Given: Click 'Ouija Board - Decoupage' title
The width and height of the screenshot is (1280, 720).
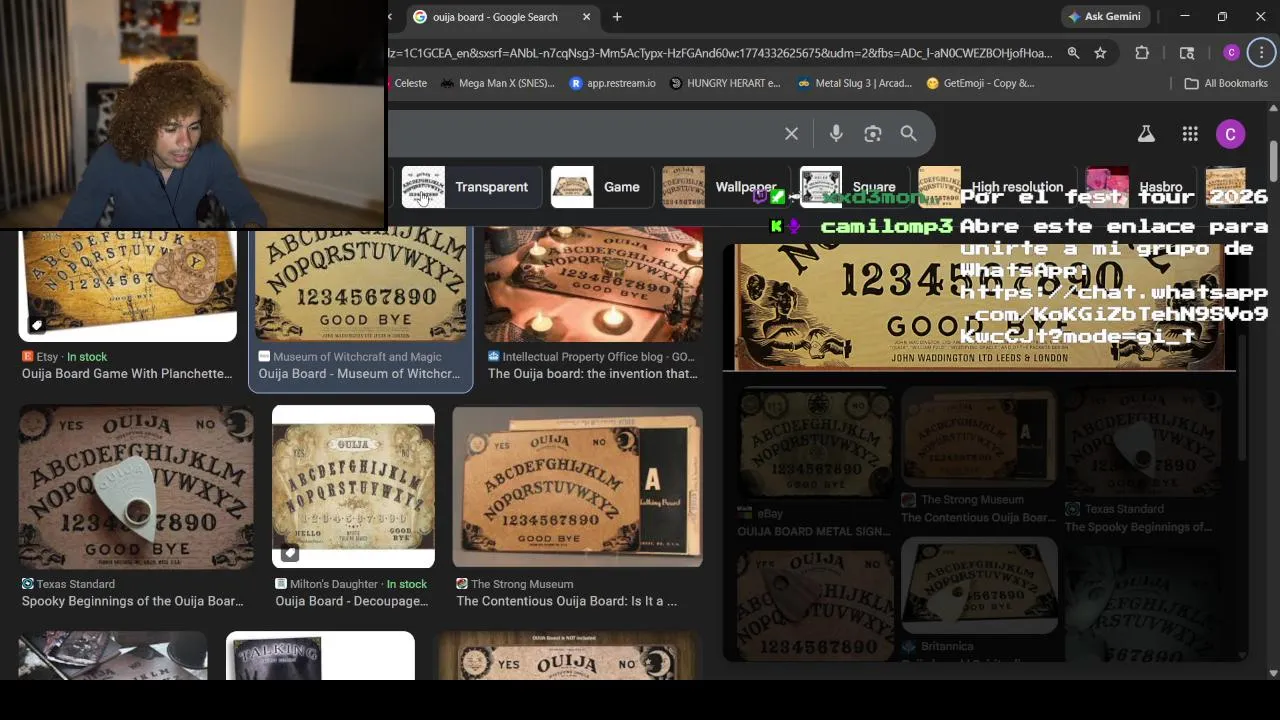Looking at the screenshot, I should point(352,601).
